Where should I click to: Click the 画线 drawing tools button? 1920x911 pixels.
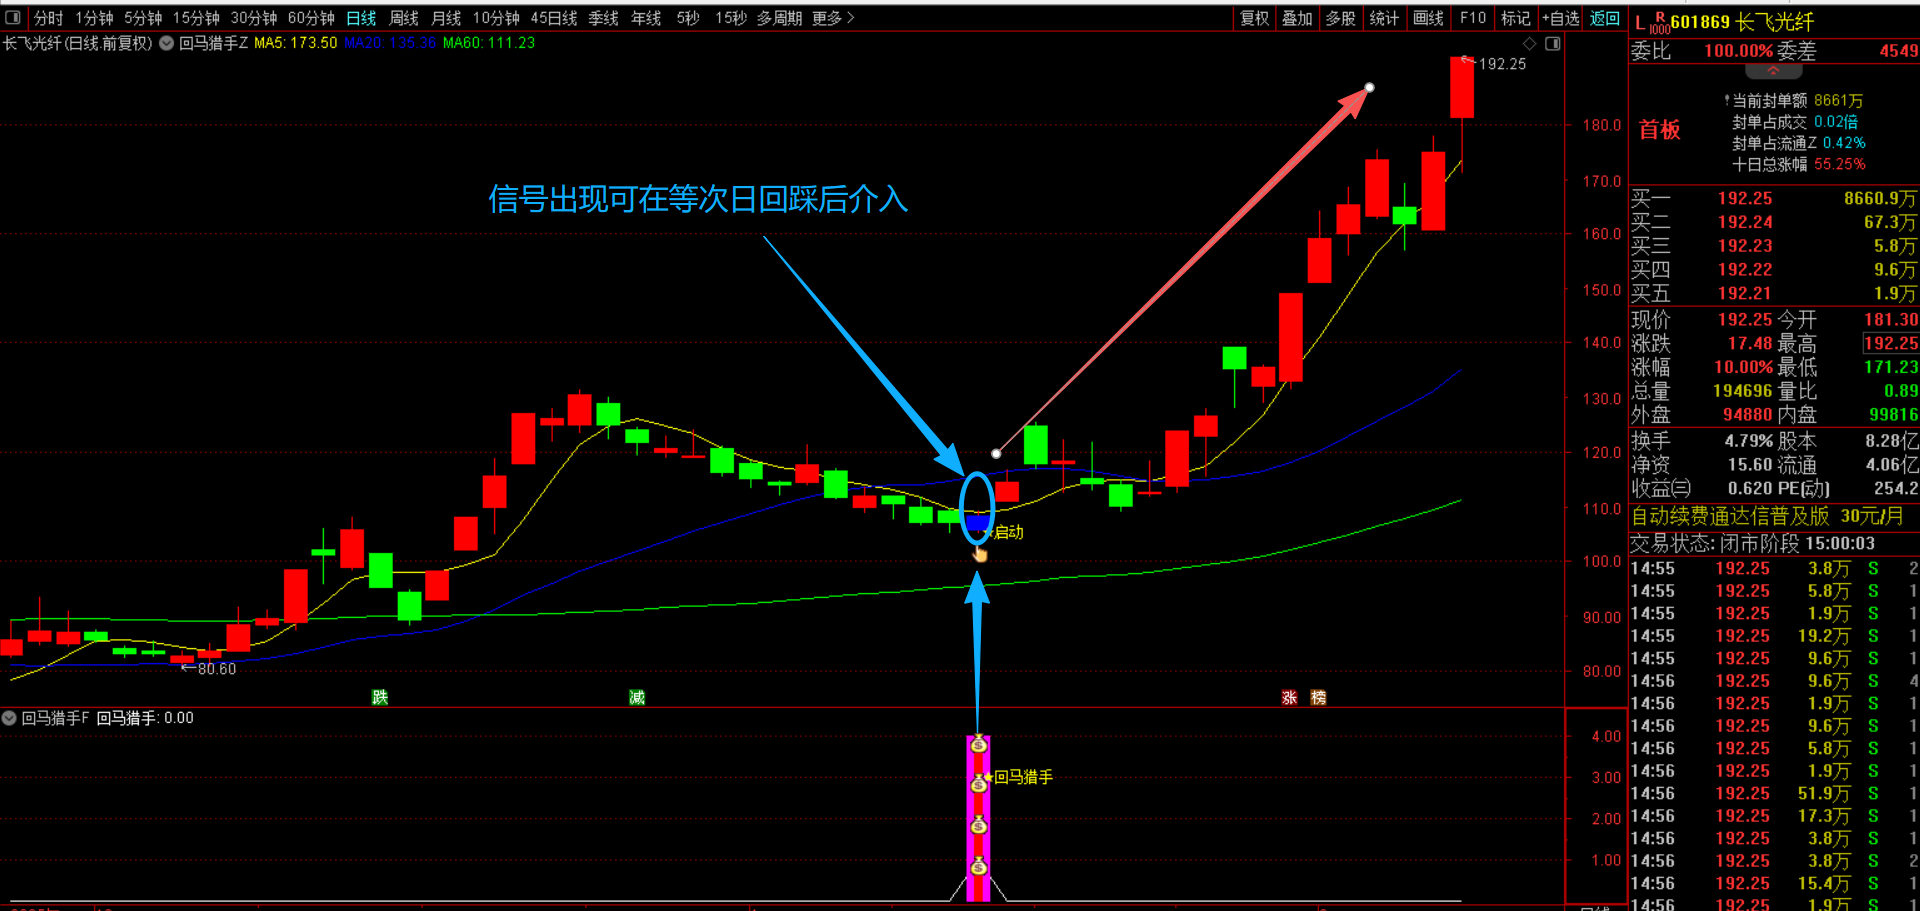point(1428,18)
